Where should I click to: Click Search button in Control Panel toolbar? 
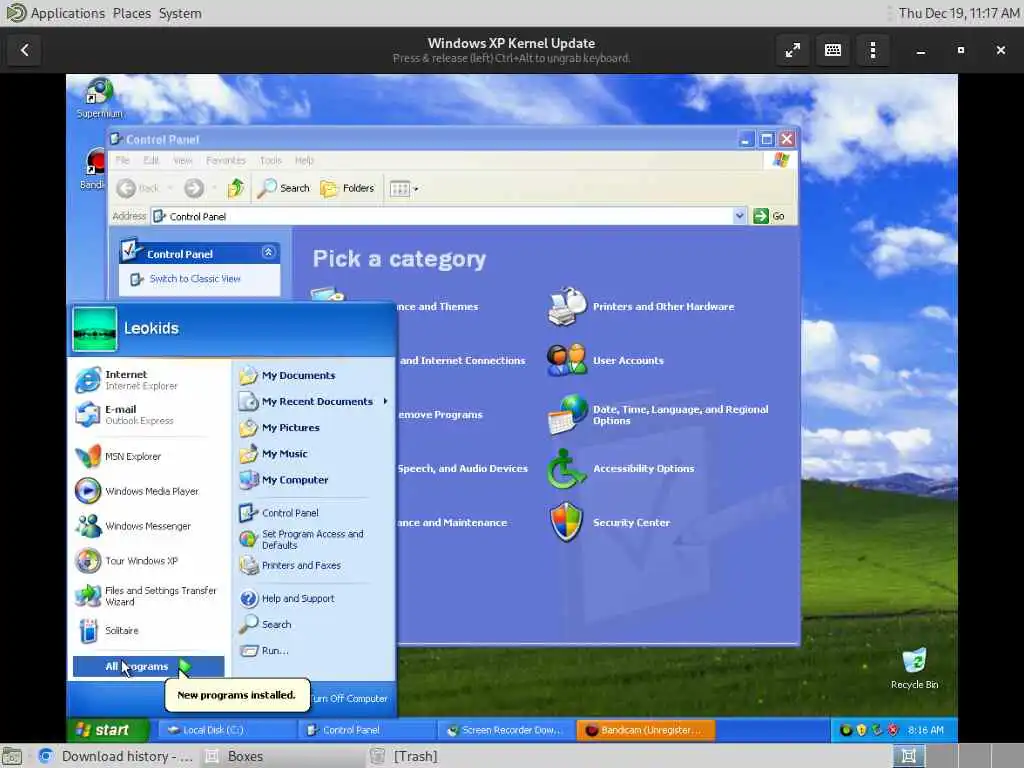point(283,188)
